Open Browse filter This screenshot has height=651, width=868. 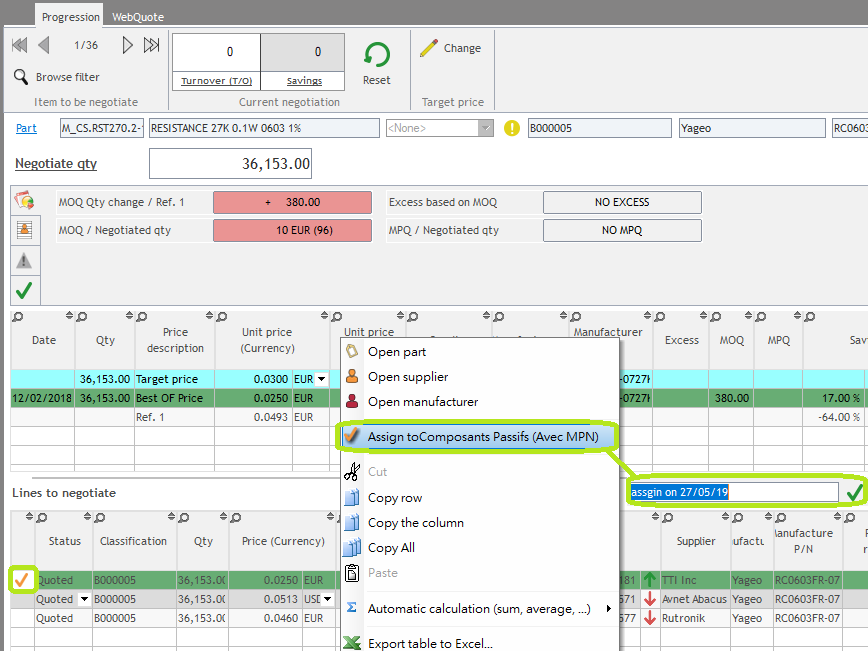67,77
